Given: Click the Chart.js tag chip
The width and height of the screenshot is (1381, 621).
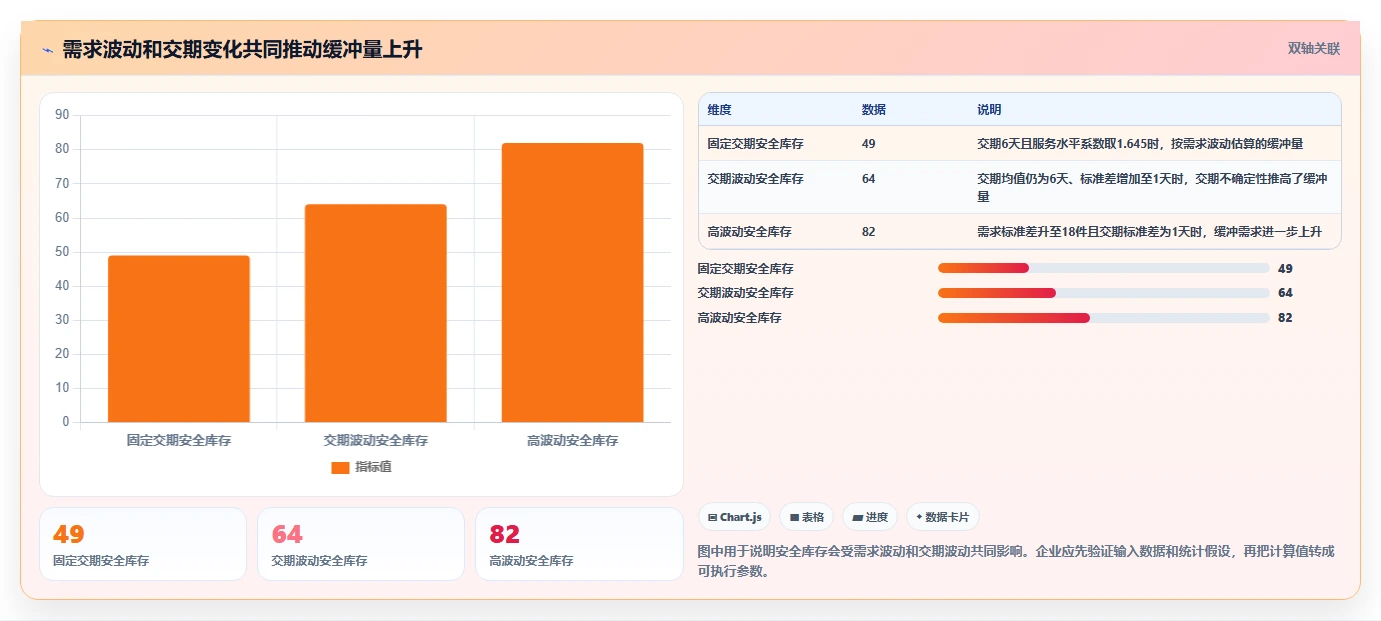Looking at the screenshot, I should 735,517.
